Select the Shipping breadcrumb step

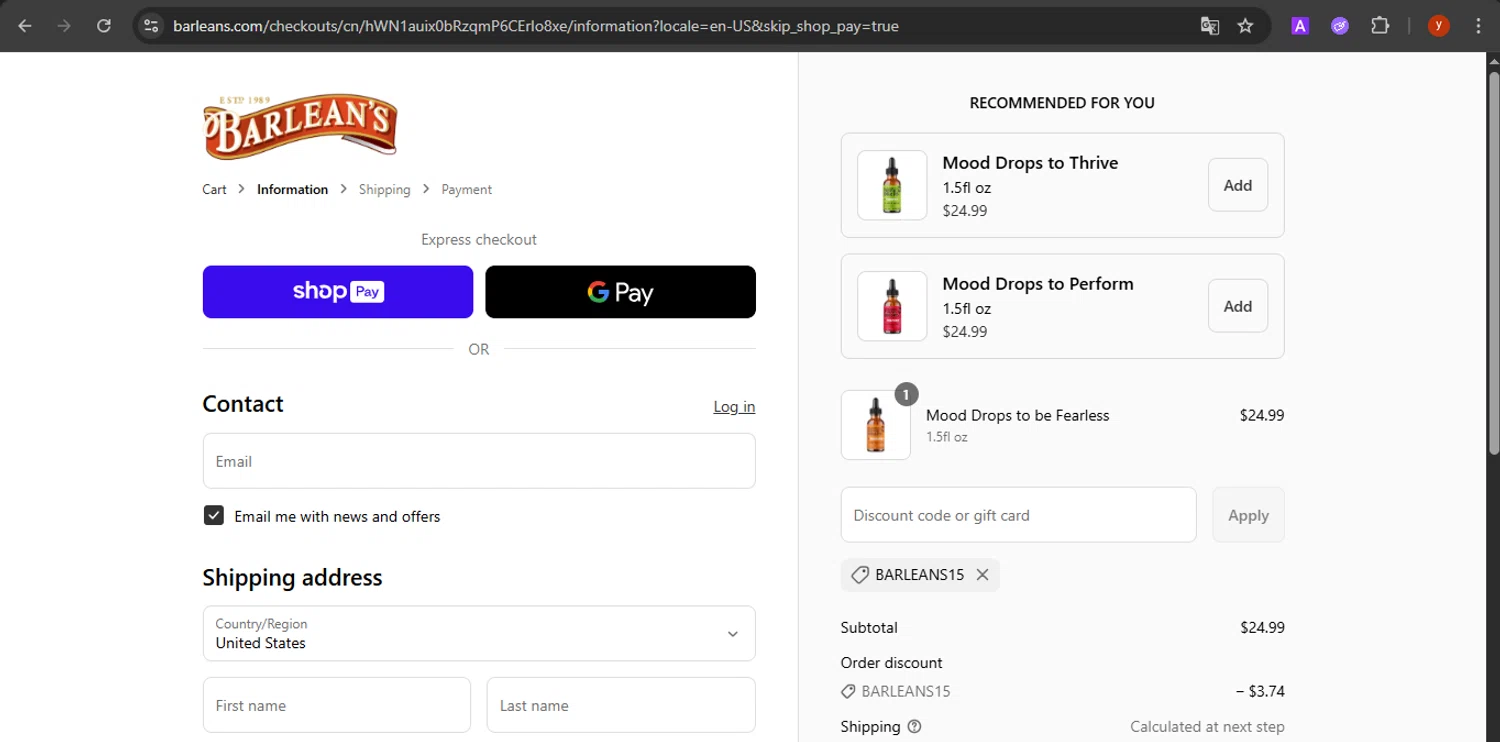click(x=385, y=189)
